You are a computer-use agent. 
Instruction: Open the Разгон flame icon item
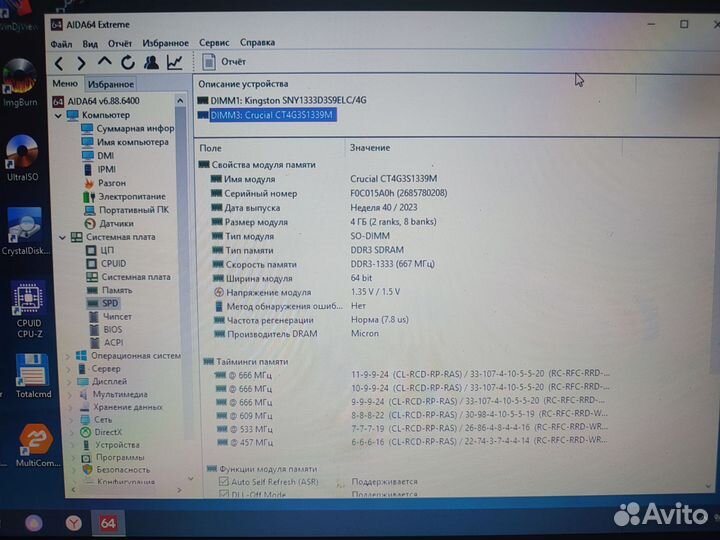(x=88, y=183)
